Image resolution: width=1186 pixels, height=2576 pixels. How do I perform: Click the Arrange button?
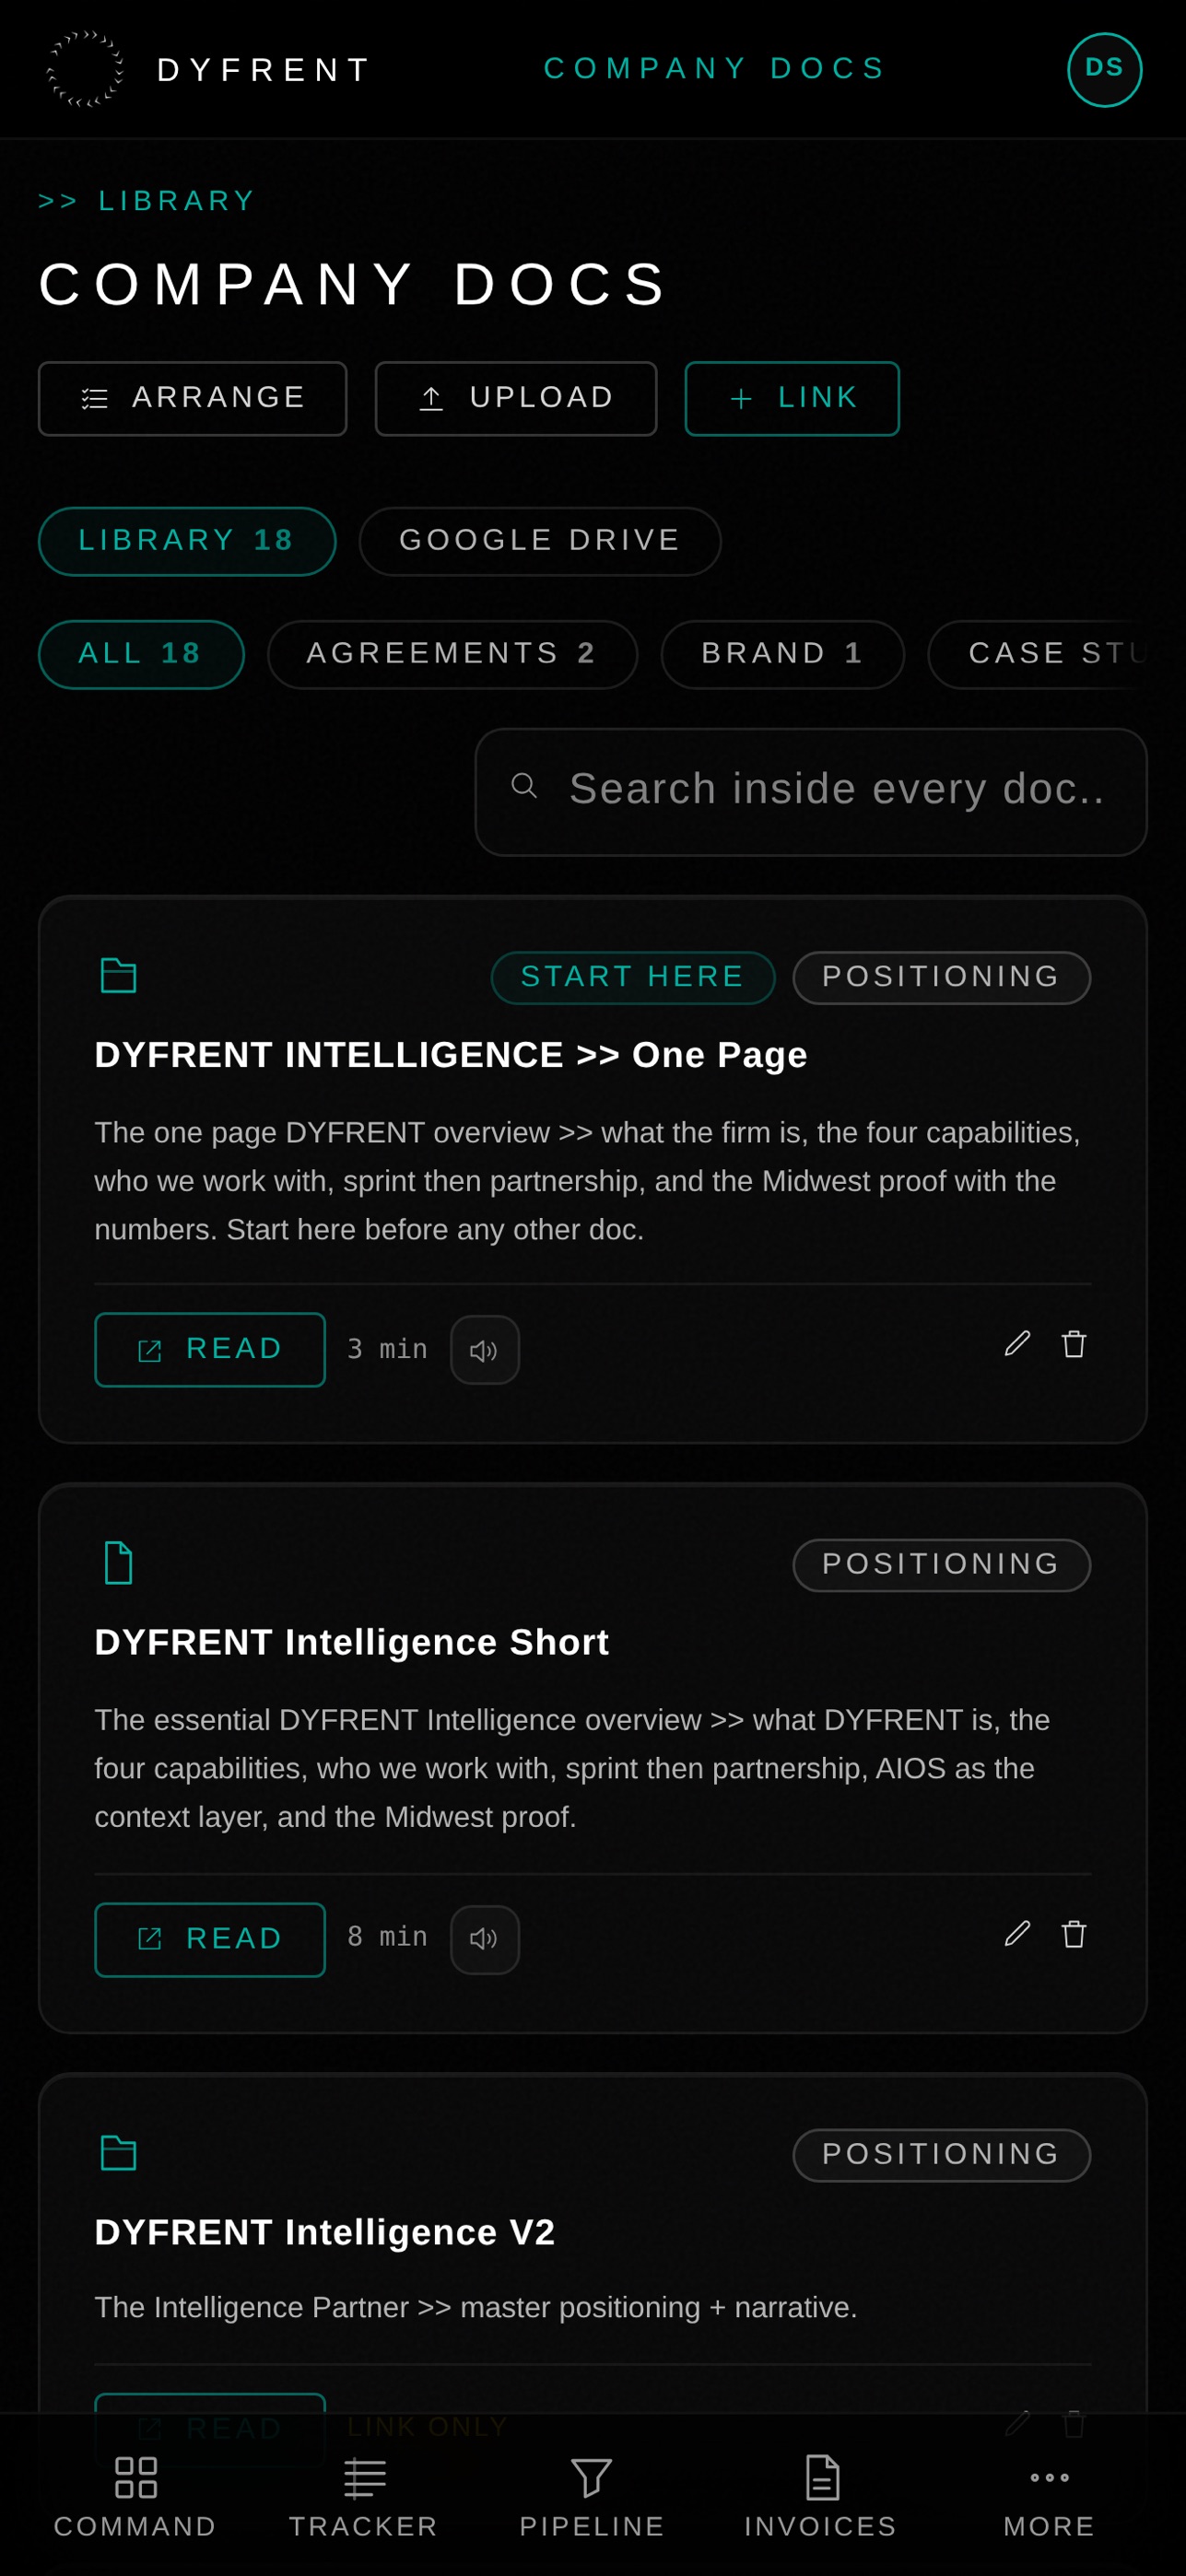[193, 399]
